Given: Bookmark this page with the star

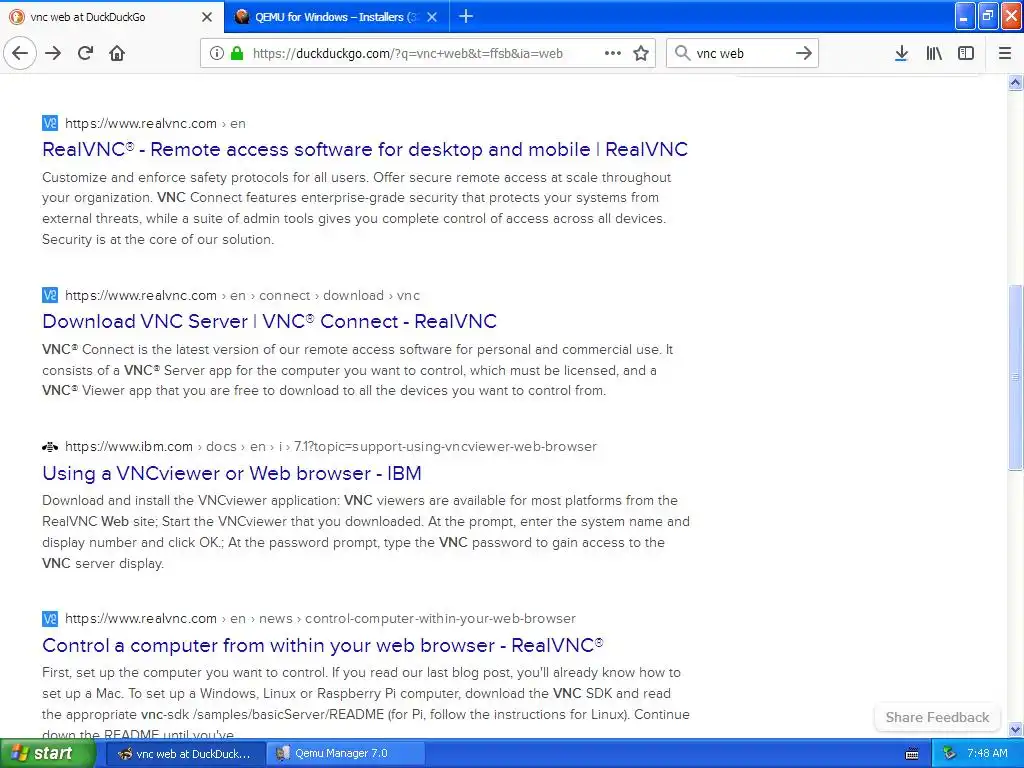Looking at the screenshot, I should coord(641,54).
